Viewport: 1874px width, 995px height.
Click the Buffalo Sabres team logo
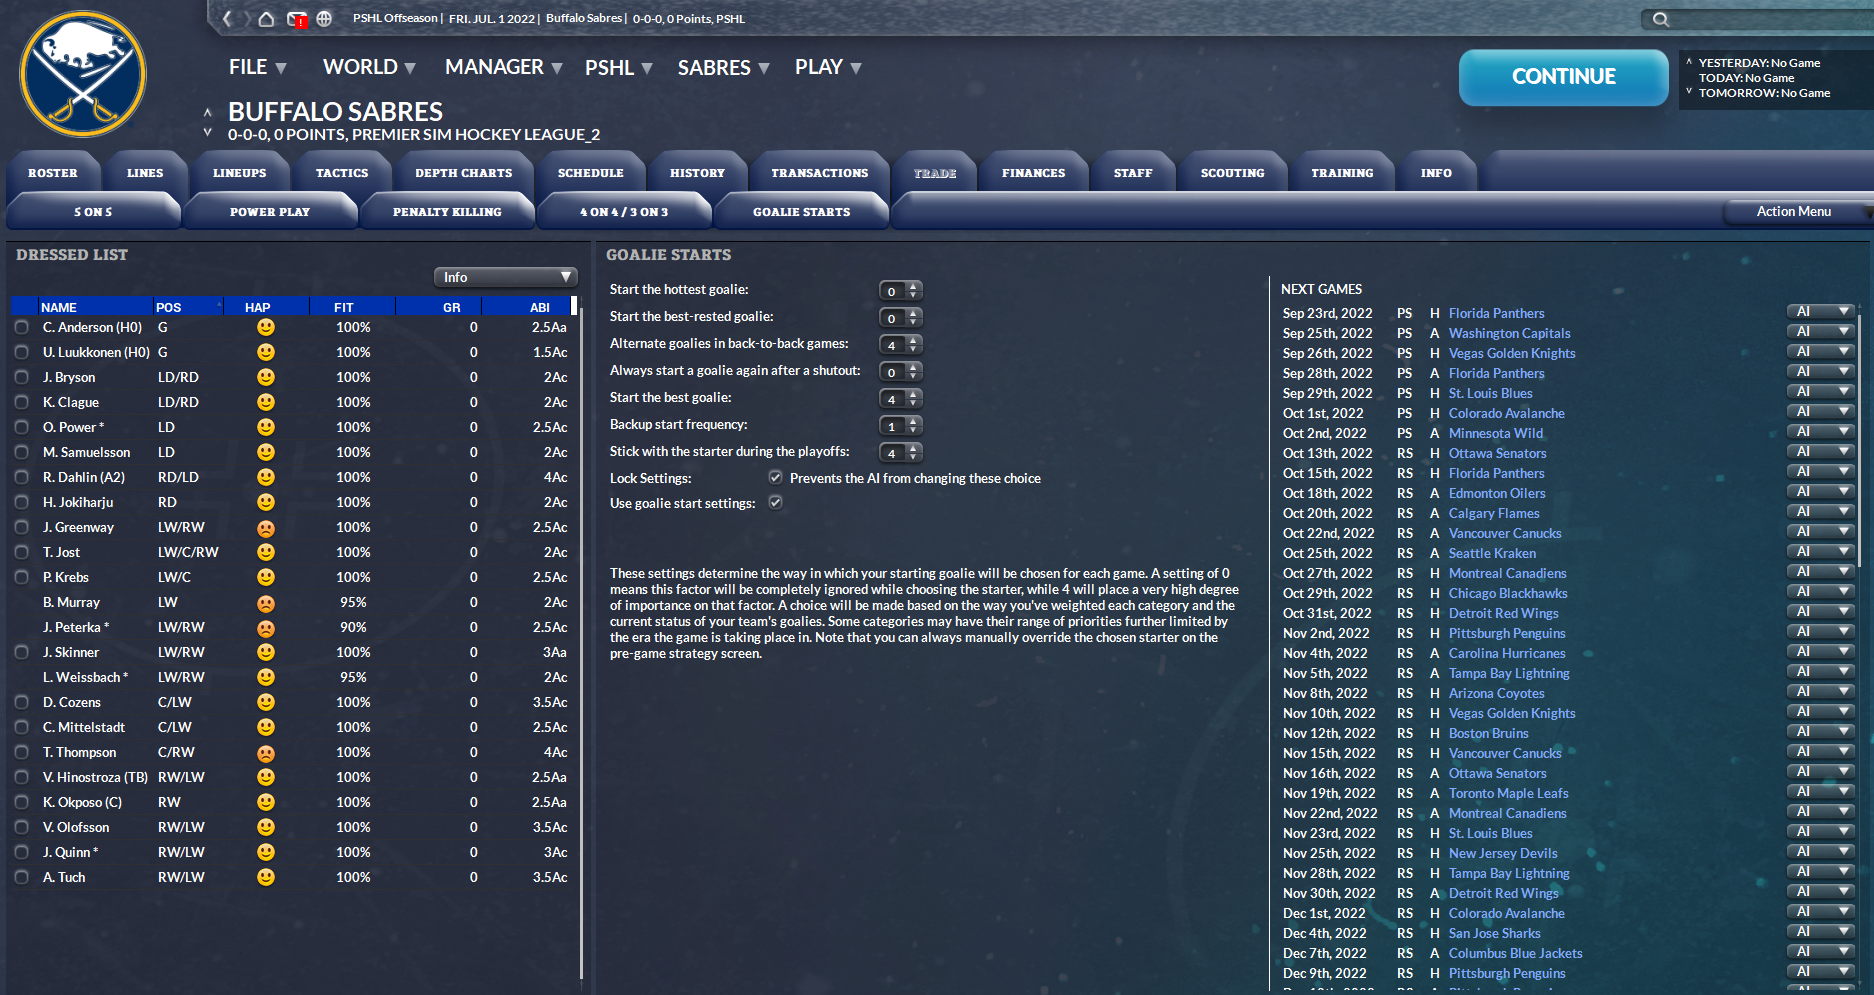[x=83, y=73]
